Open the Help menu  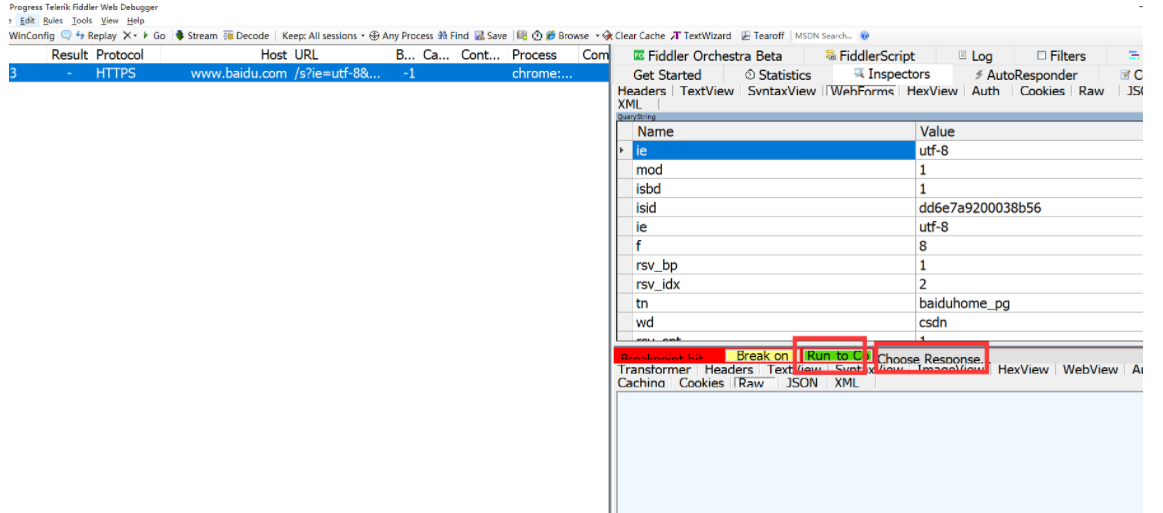(136, 21)
